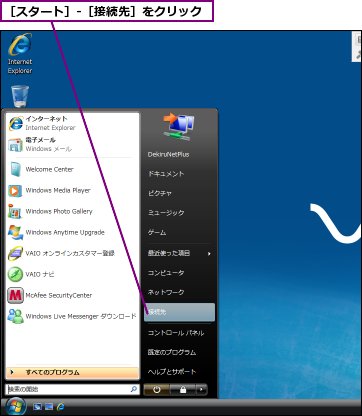Open Windows Live Messenger download

(72, 316)
